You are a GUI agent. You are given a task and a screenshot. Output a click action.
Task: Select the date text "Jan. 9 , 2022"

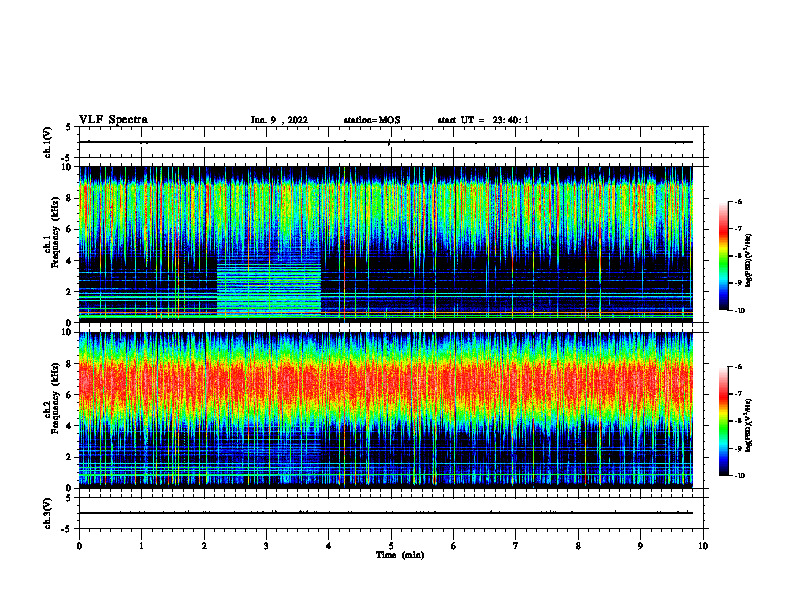coord(279,120)
